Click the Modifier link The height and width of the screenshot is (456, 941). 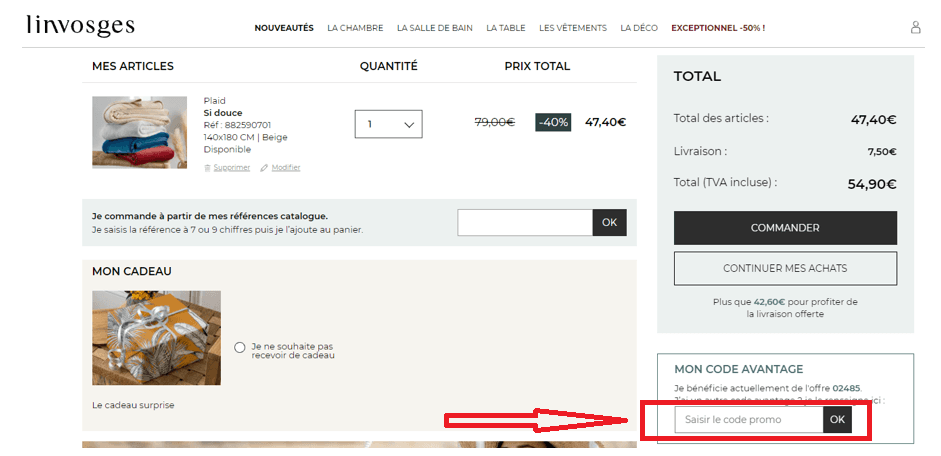[286, 168]
